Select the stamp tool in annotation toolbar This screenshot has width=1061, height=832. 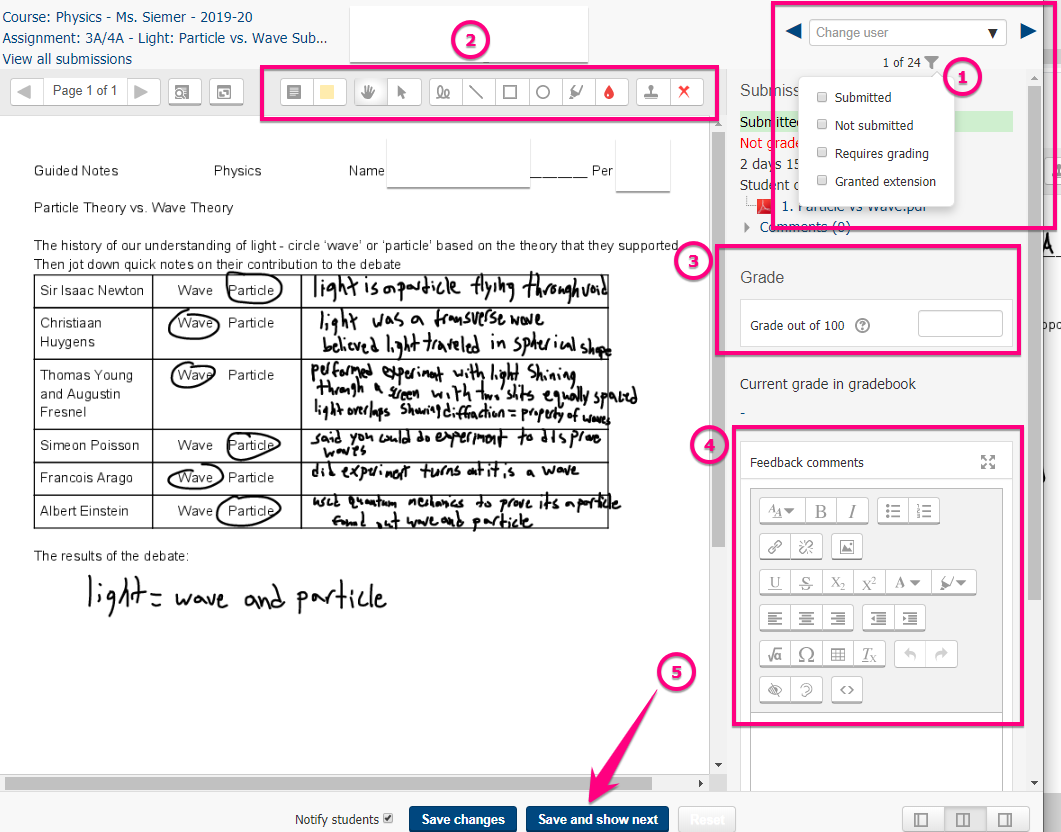click(650, 92)
